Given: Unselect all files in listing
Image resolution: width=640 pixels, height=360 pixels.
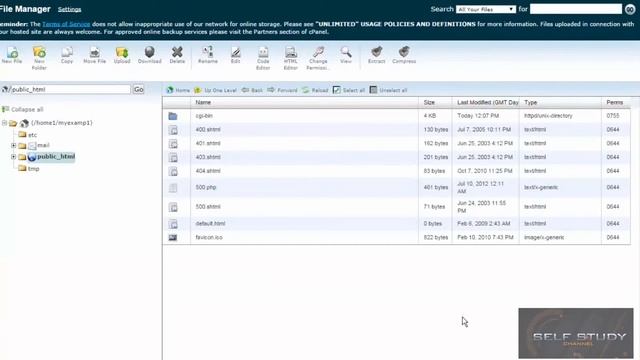Looking at the screenshot, I should click(x=388, y=90).
